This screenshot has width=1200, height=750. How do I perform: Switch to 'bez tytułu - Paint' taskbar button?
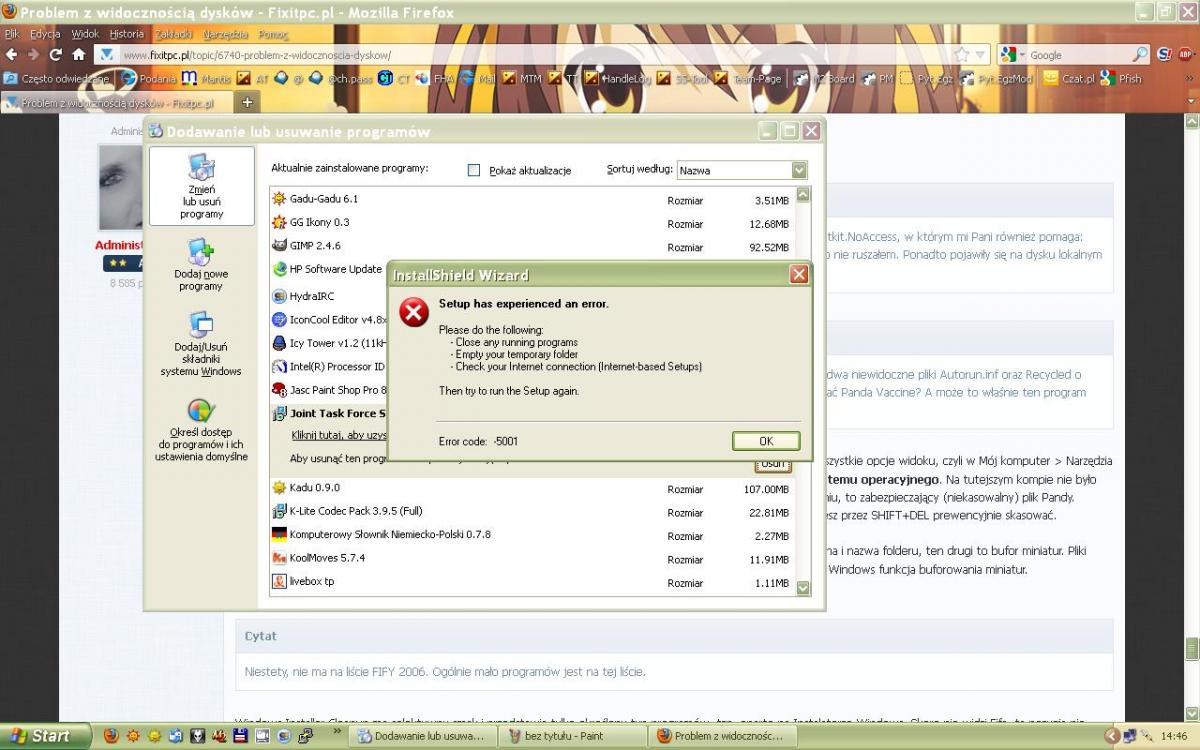pos(573,736)
